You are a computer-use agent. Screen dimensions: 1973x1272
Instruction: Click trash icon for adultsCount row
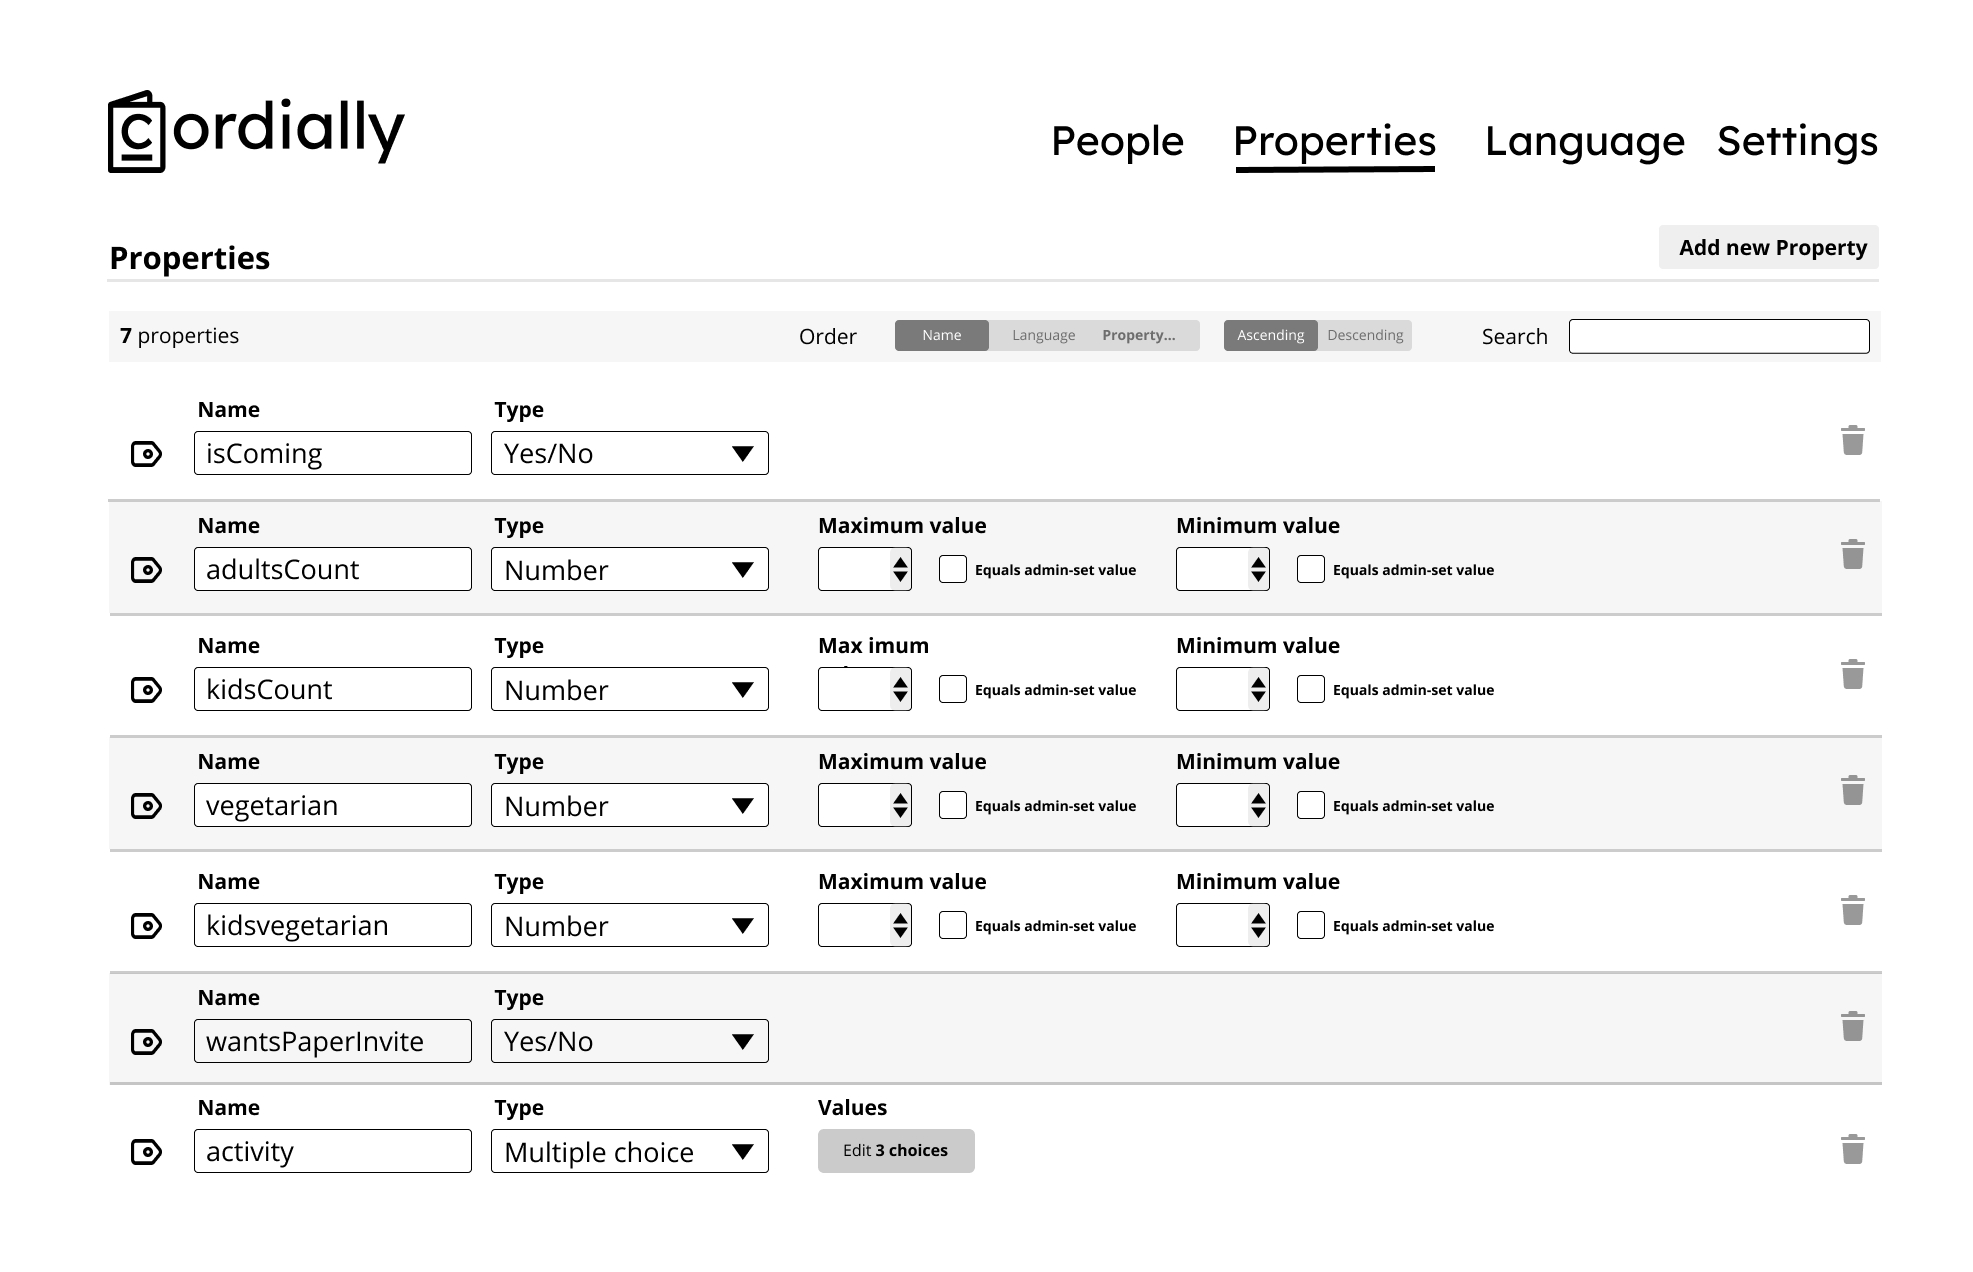click(x=1852, y=554)
